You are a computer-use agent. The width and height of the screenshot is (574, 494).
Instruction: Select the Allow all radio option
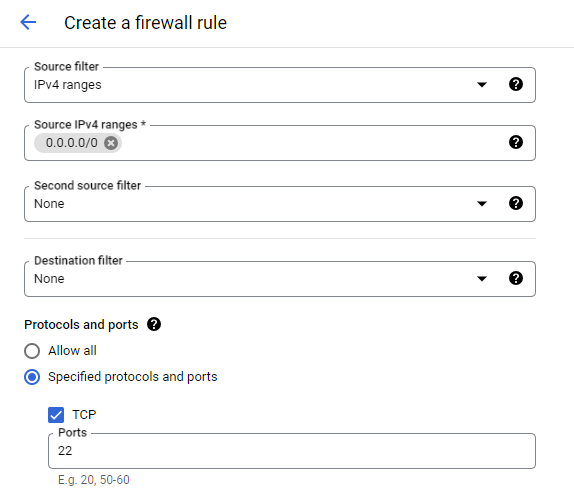pos(32,351)
